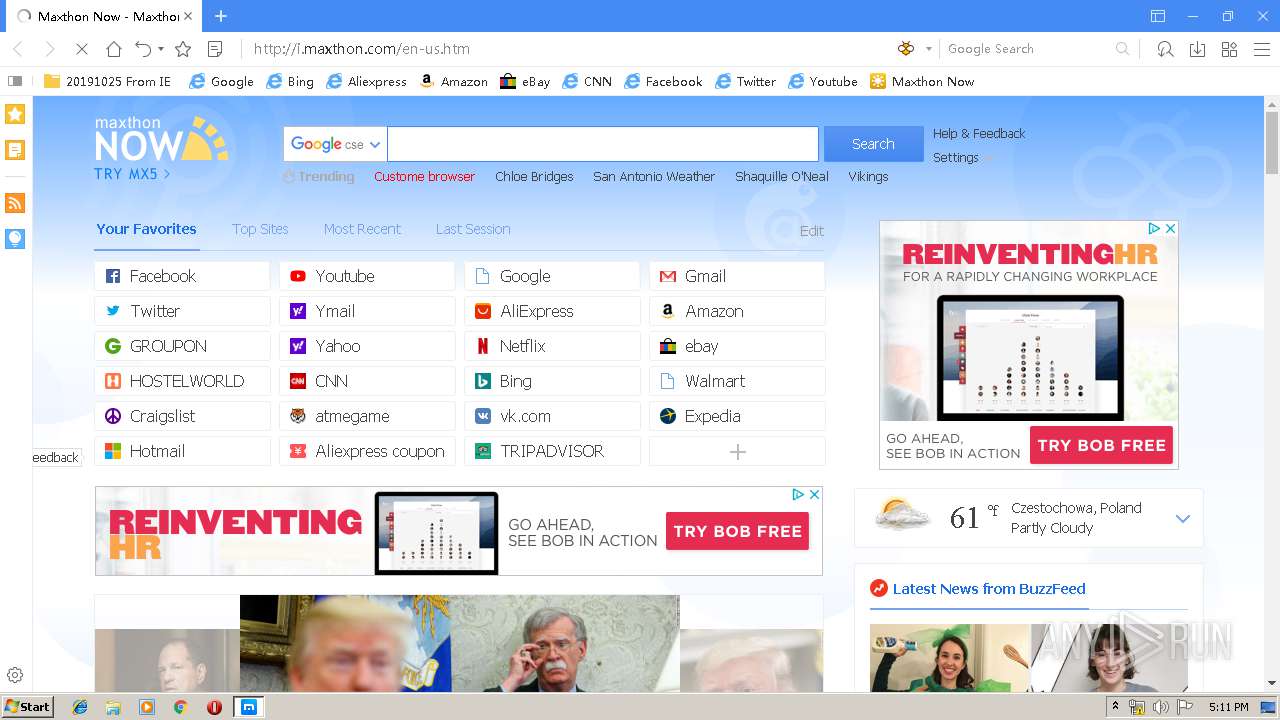
Task: Open Craigslist favorite tile
Action: [182, 416]
